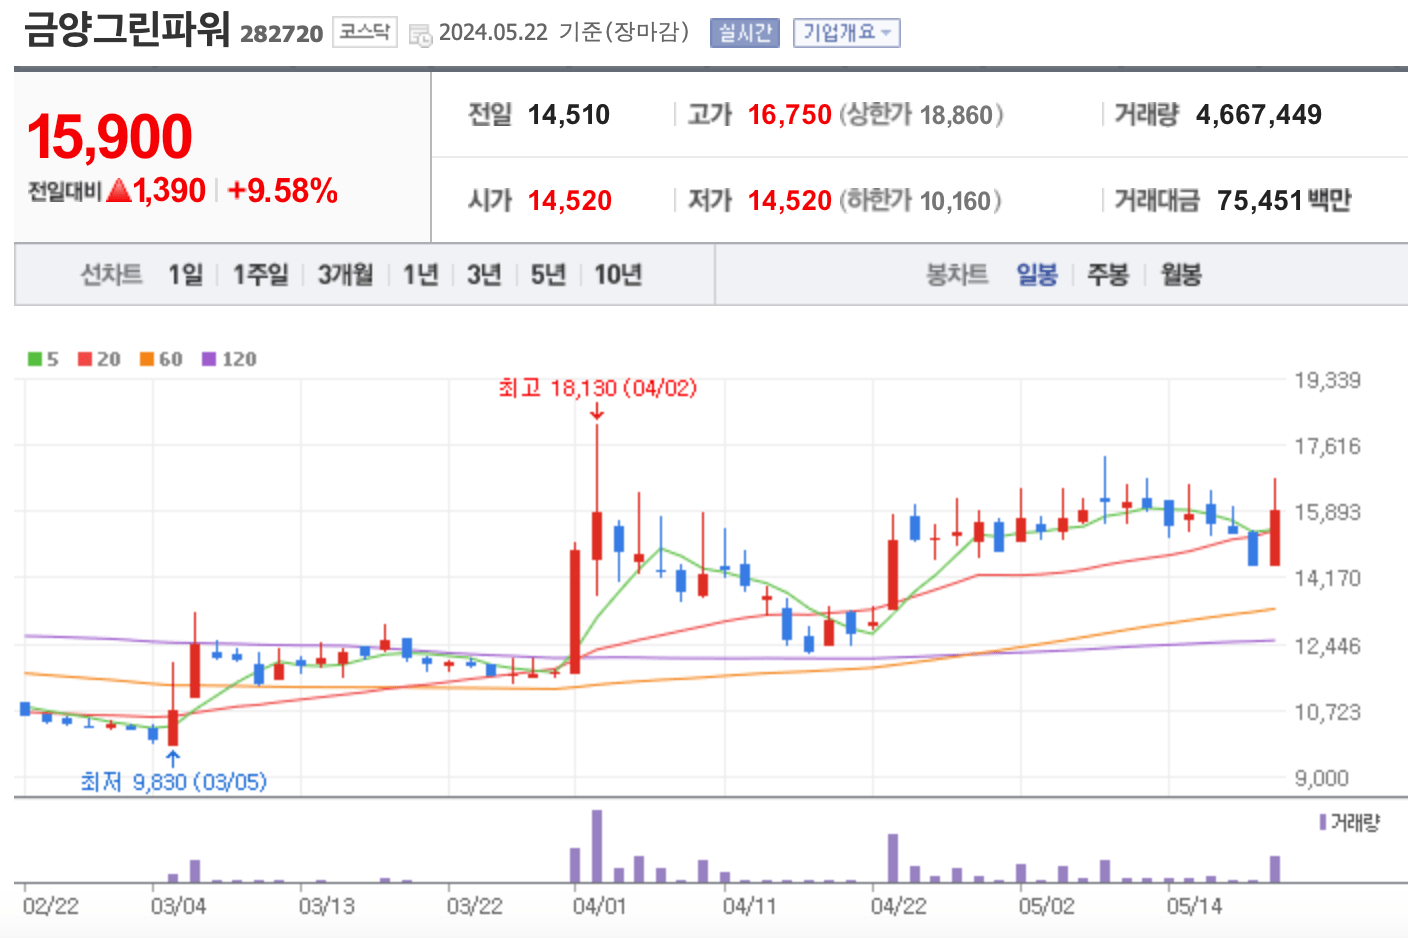Select the 1년 line chart tab
This screenshot has width=1408, height=938.
[421, 274]
